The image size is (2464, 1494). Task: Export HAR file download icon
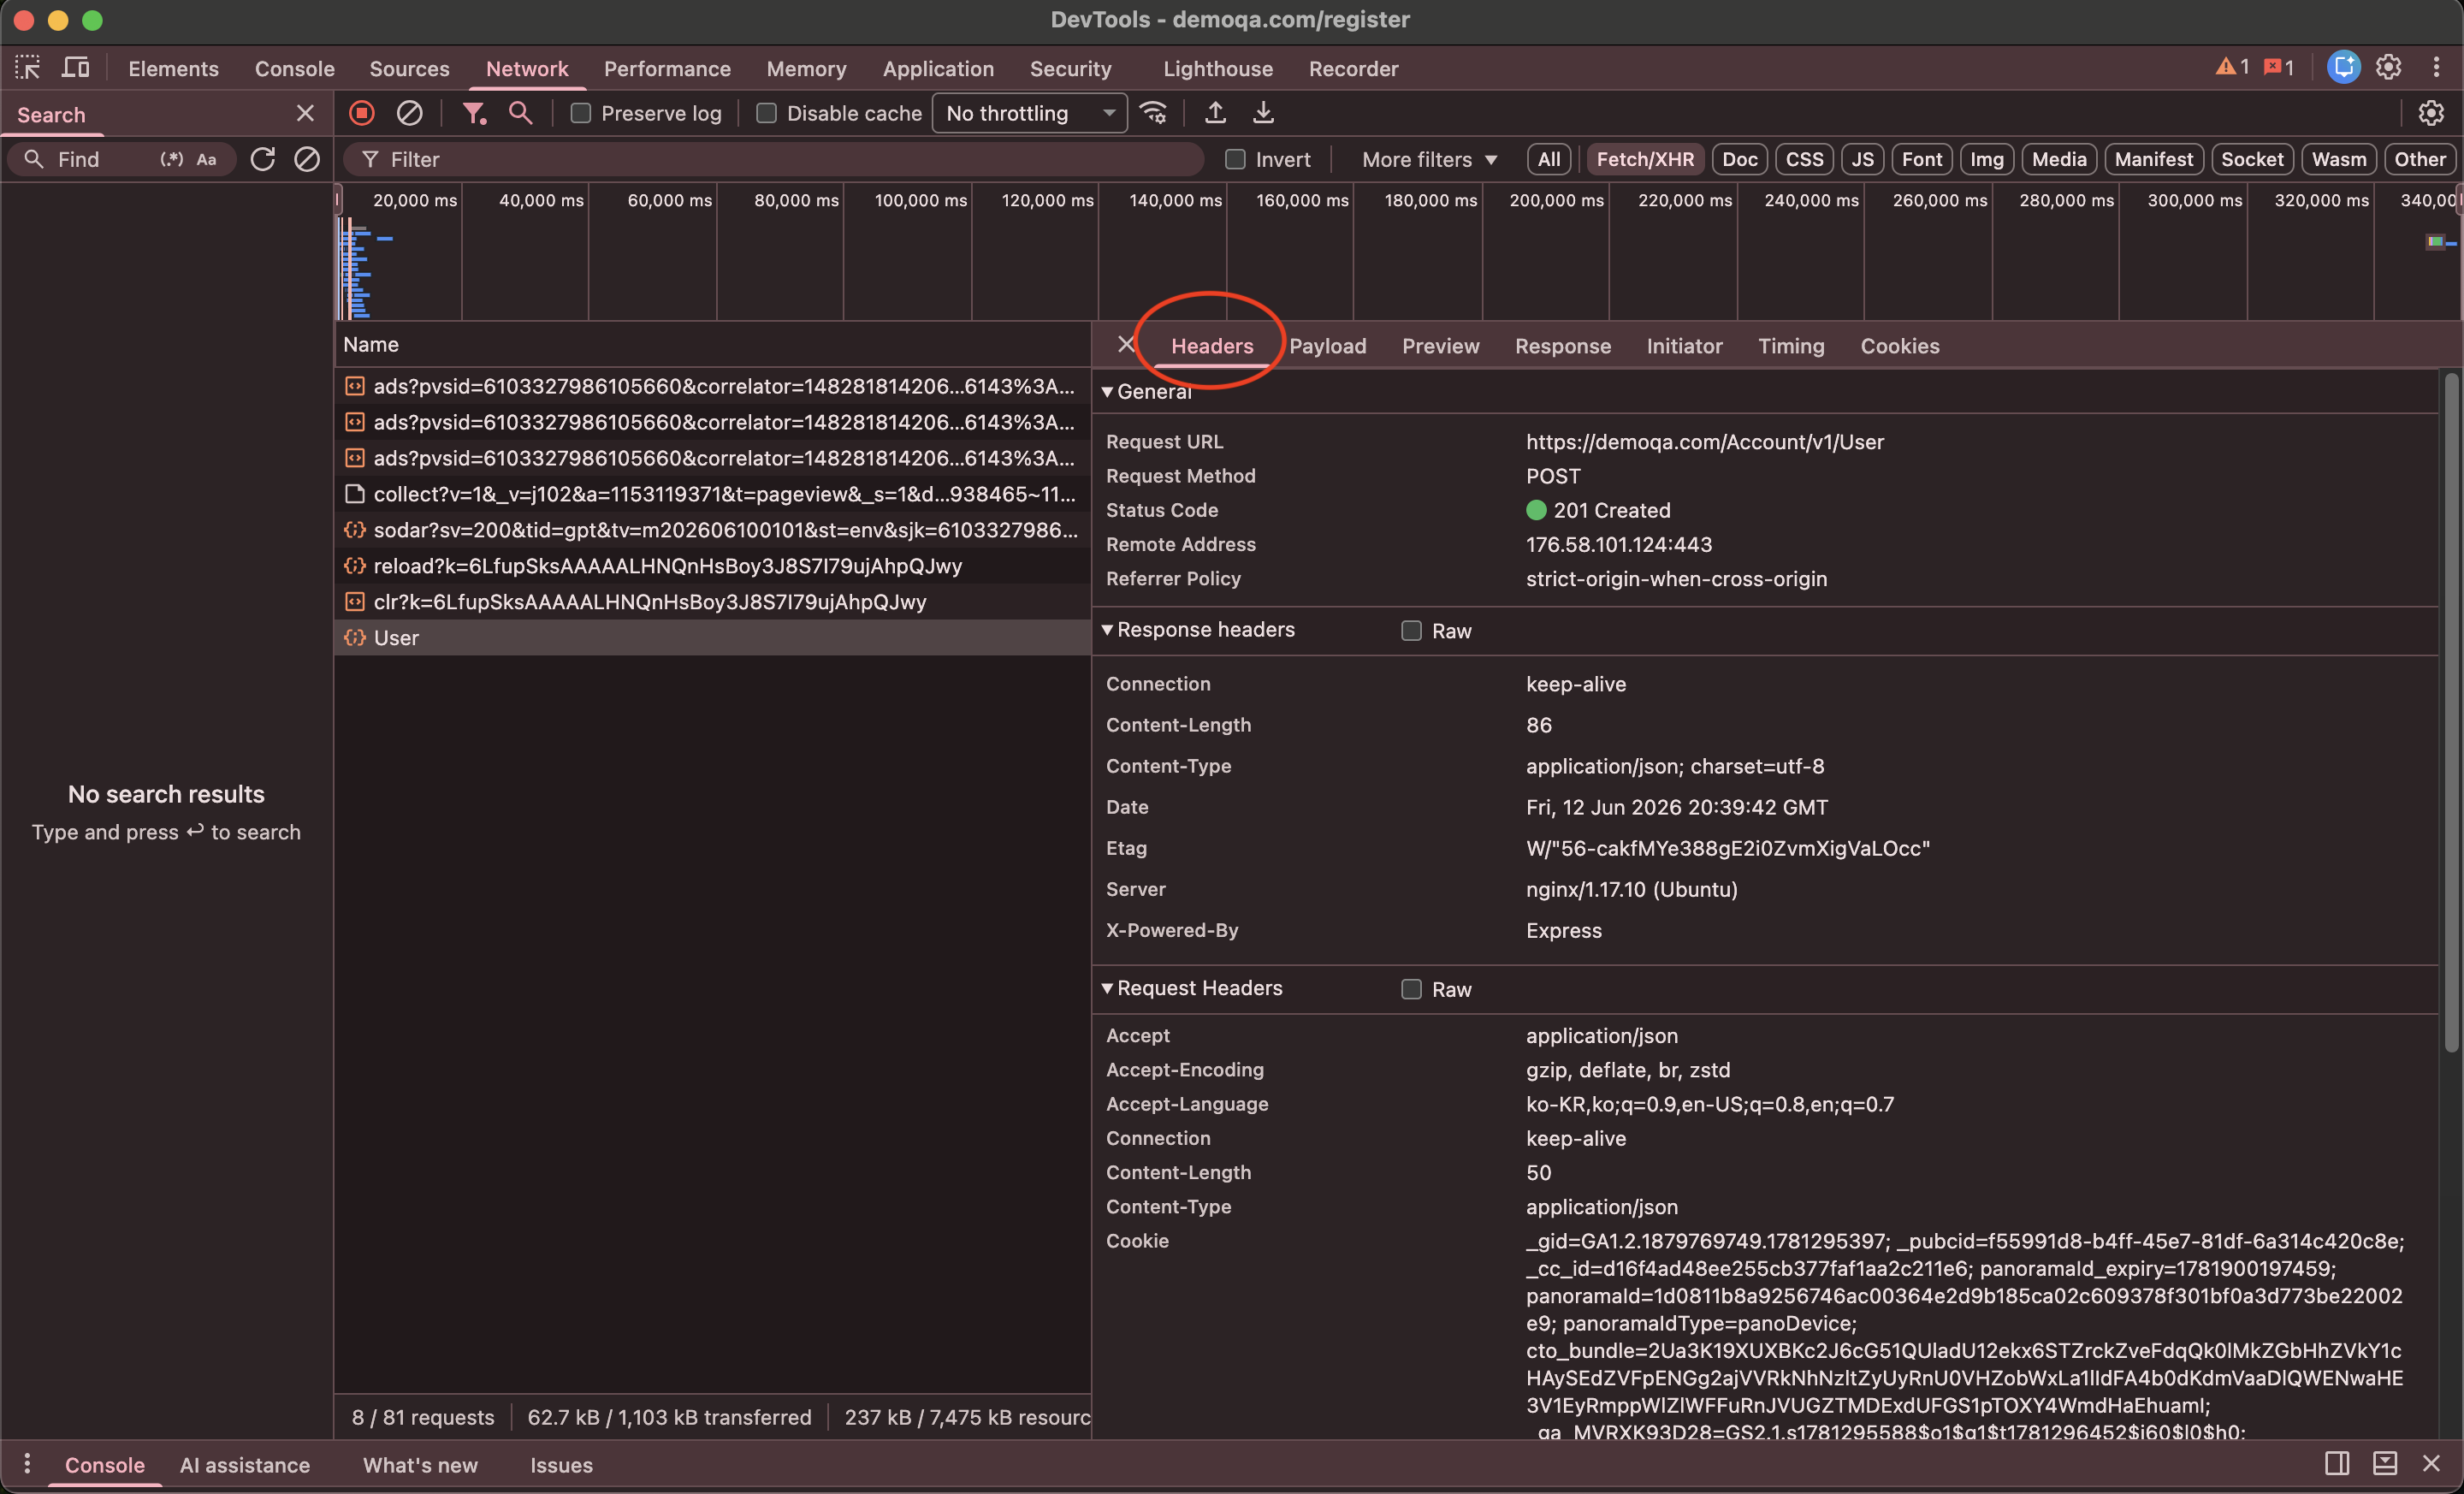pyautogui.click(x=1263, y=113)
